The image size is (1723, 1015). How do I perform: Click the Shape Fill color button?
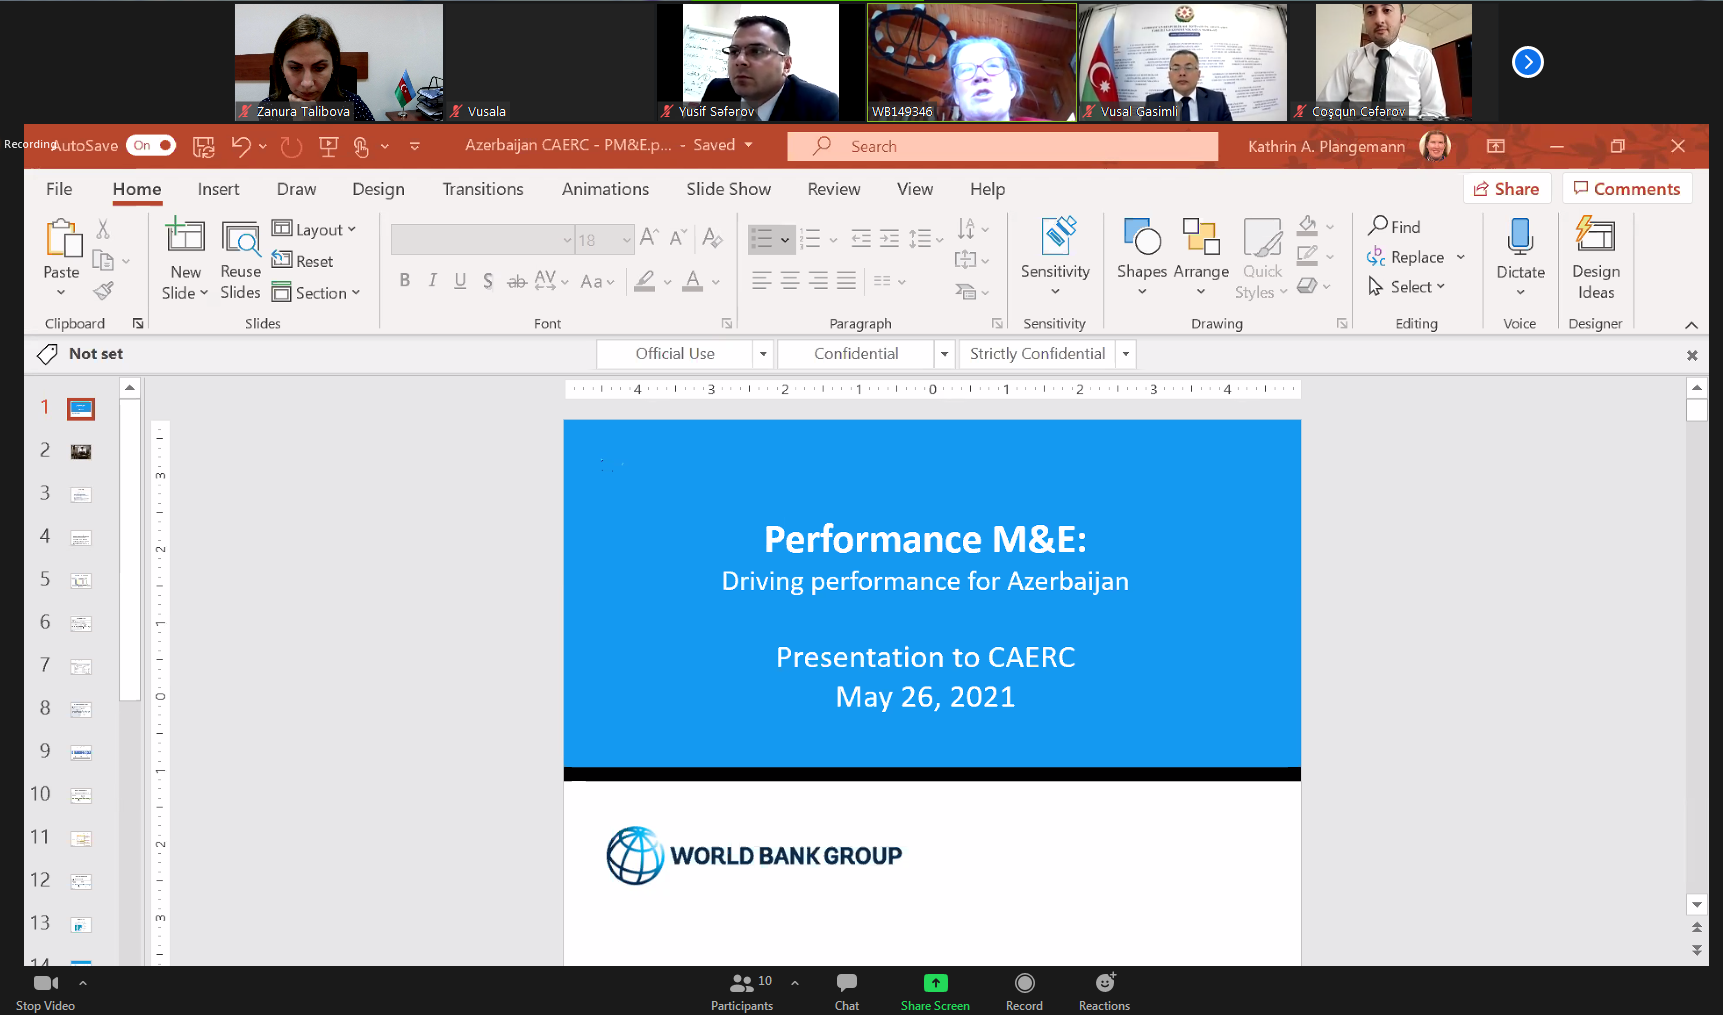[x=1307, y=226]
